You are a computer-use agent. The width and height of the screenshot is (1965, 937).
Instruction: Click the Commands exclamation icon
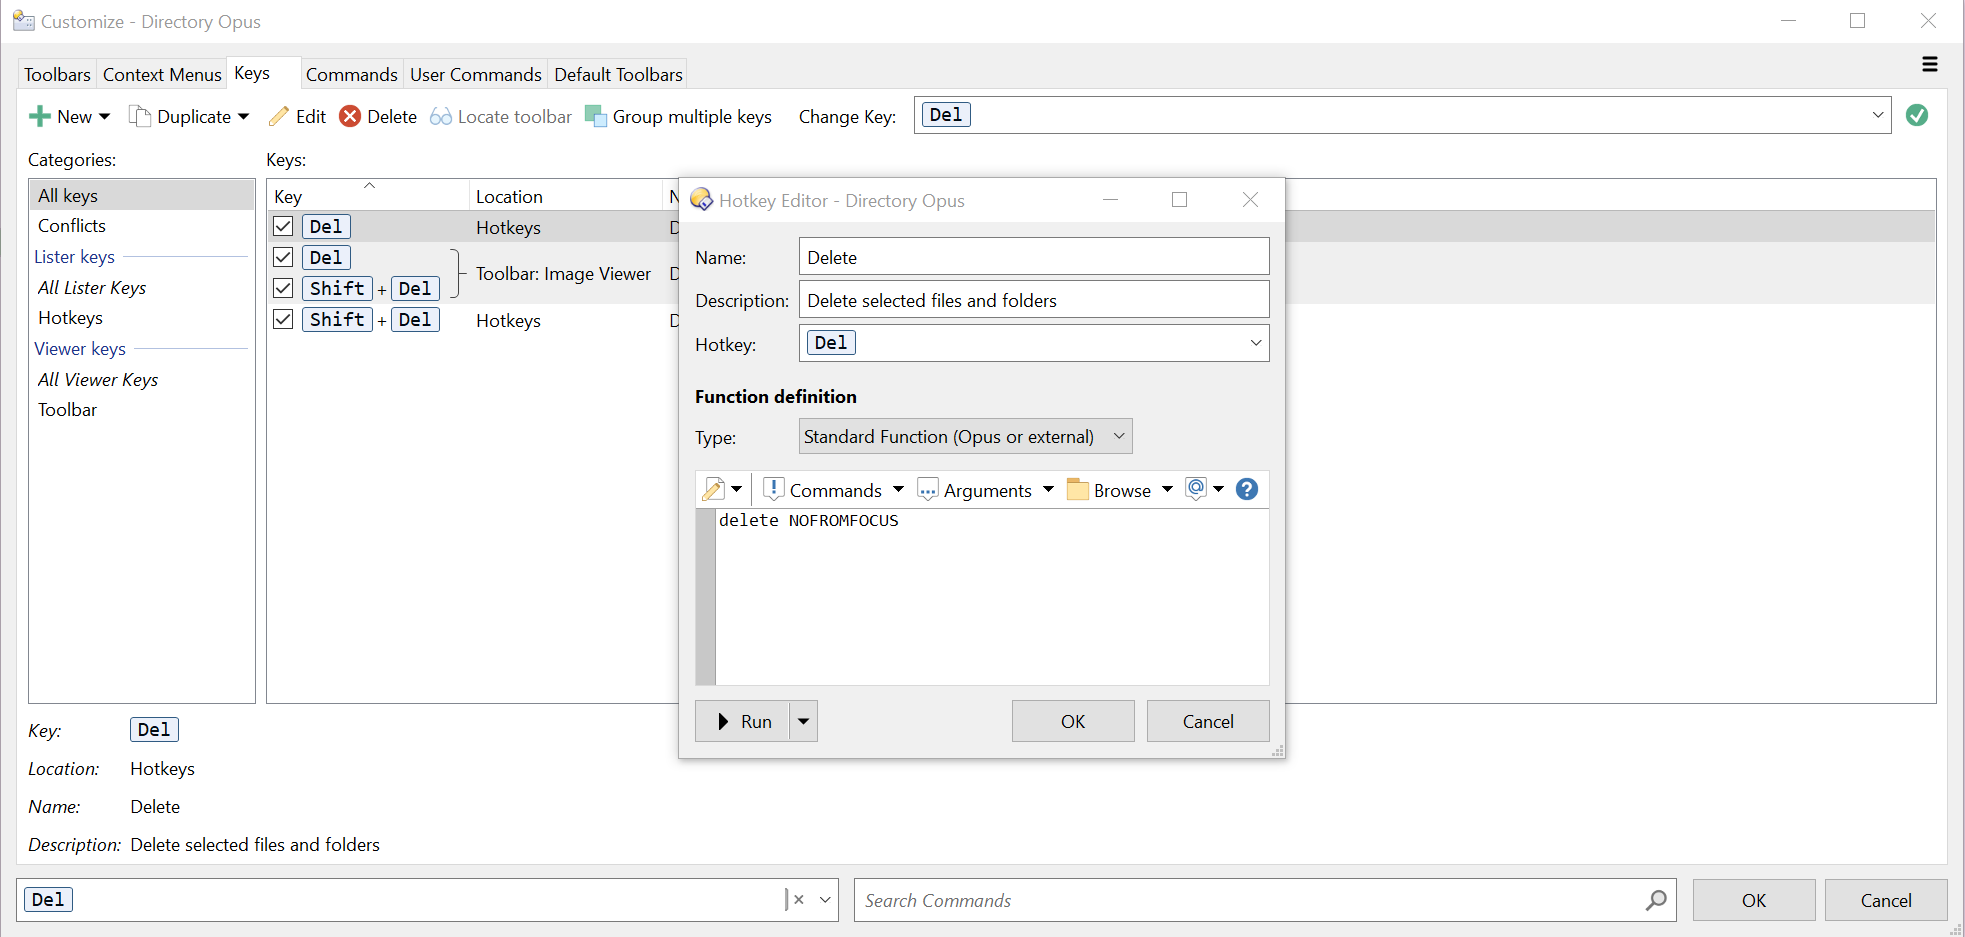(x=773, y=489)
